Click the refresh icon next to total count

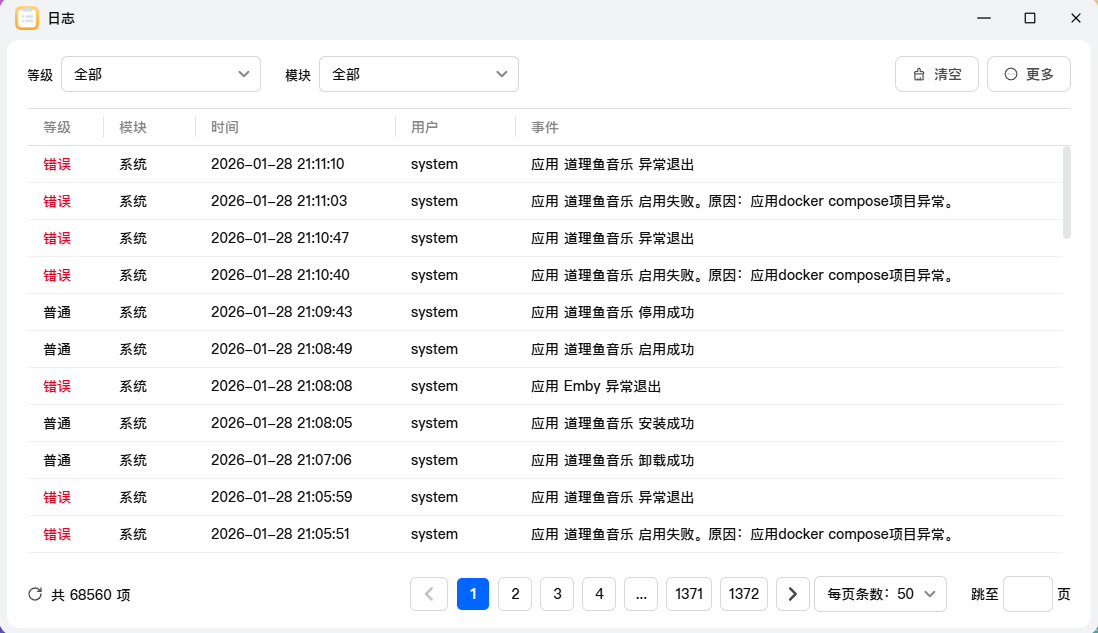coord(36,593)
